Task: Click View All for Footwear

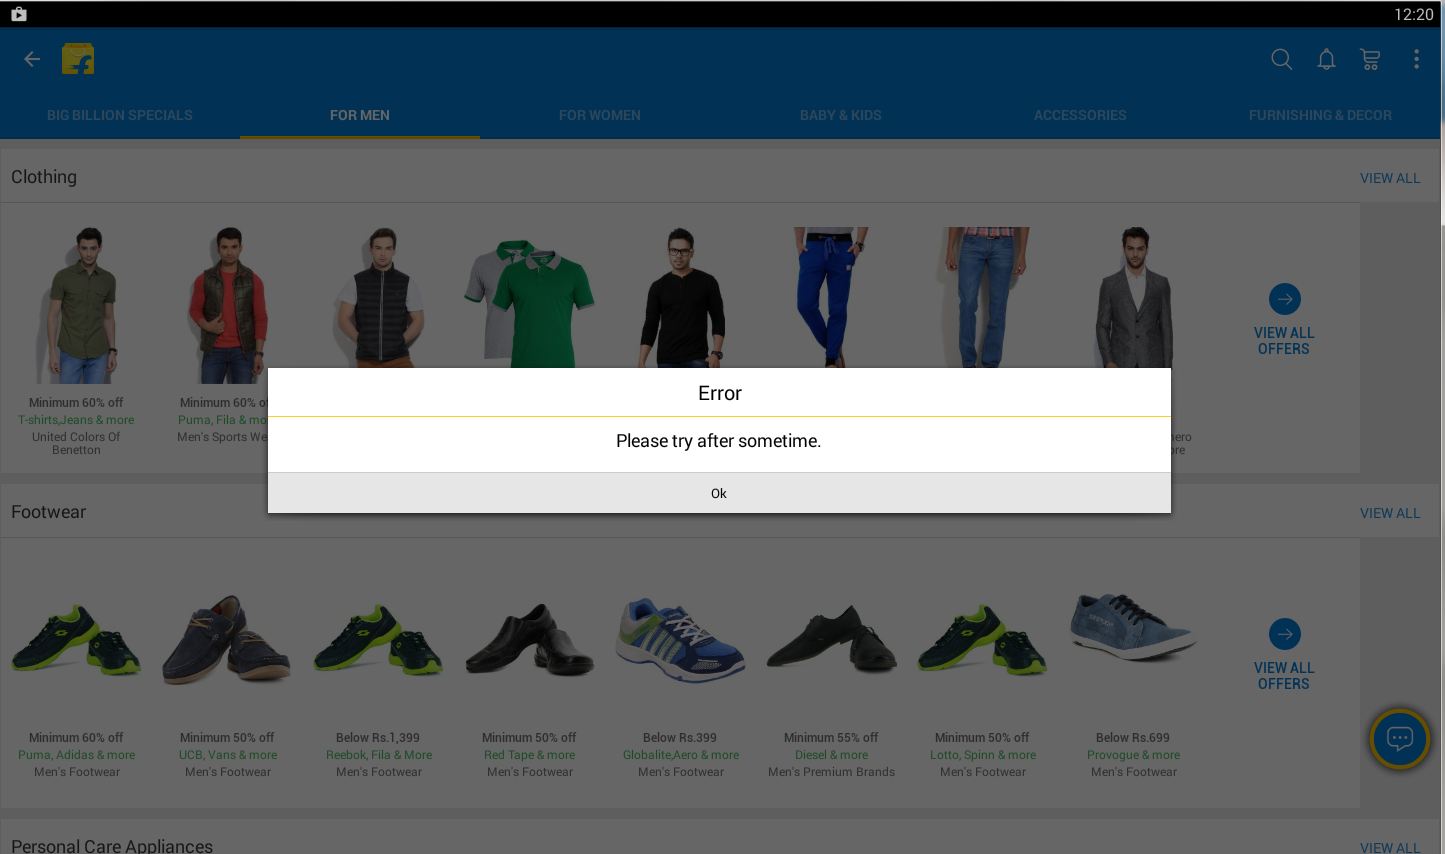Action: 1390,513
